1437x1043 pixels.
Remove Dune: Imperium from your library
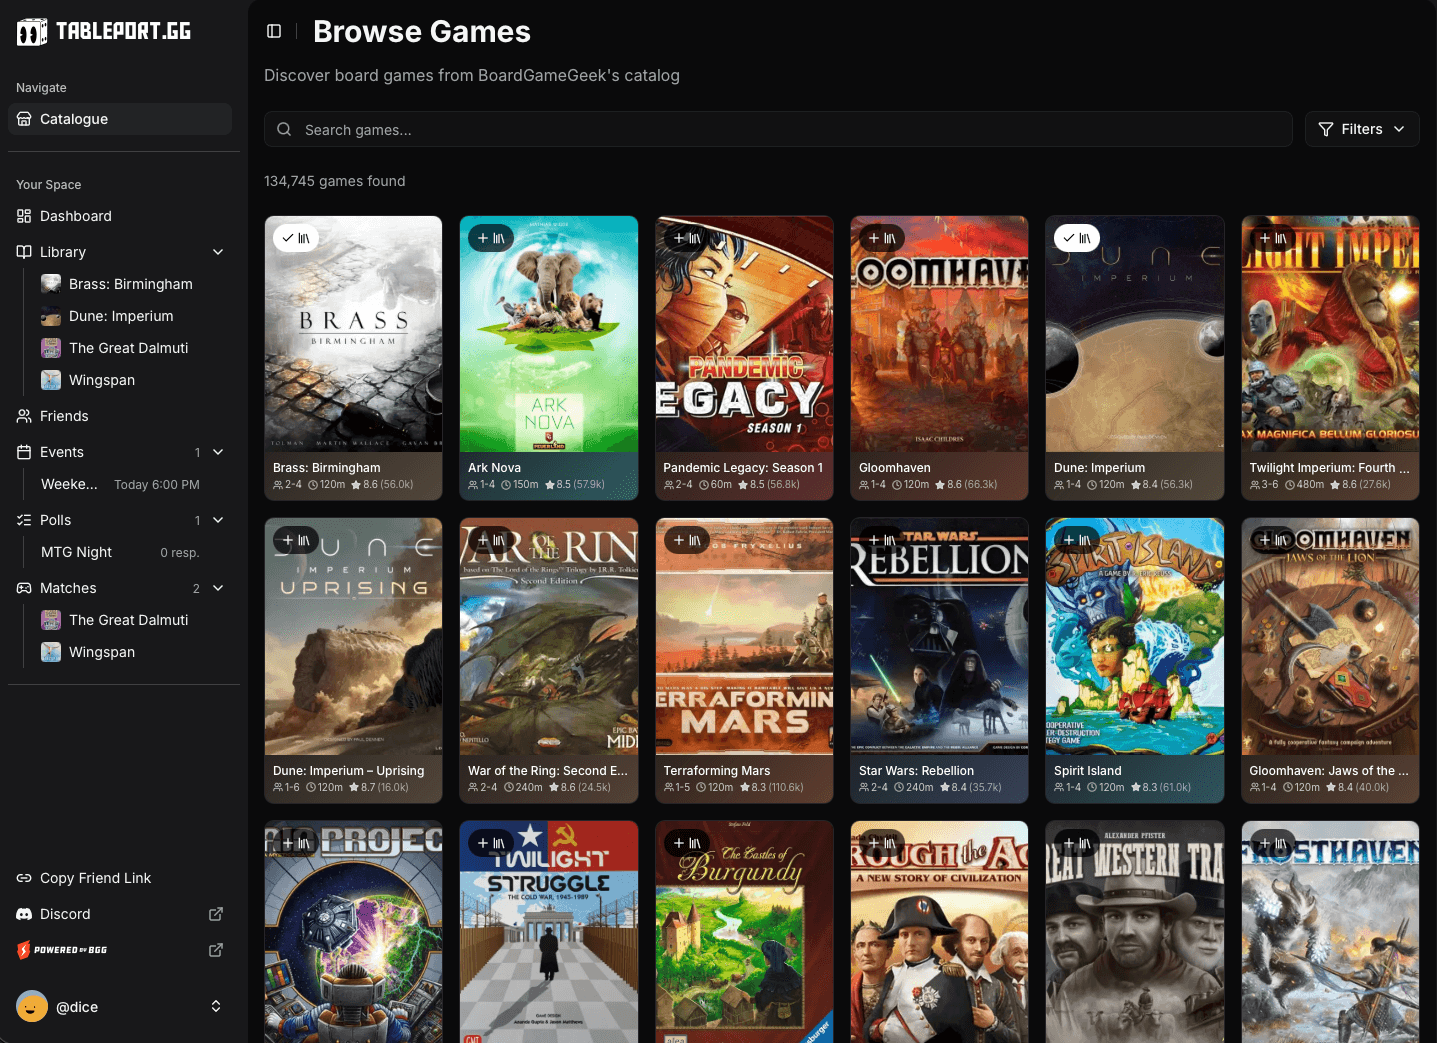tap(1076, 238)
